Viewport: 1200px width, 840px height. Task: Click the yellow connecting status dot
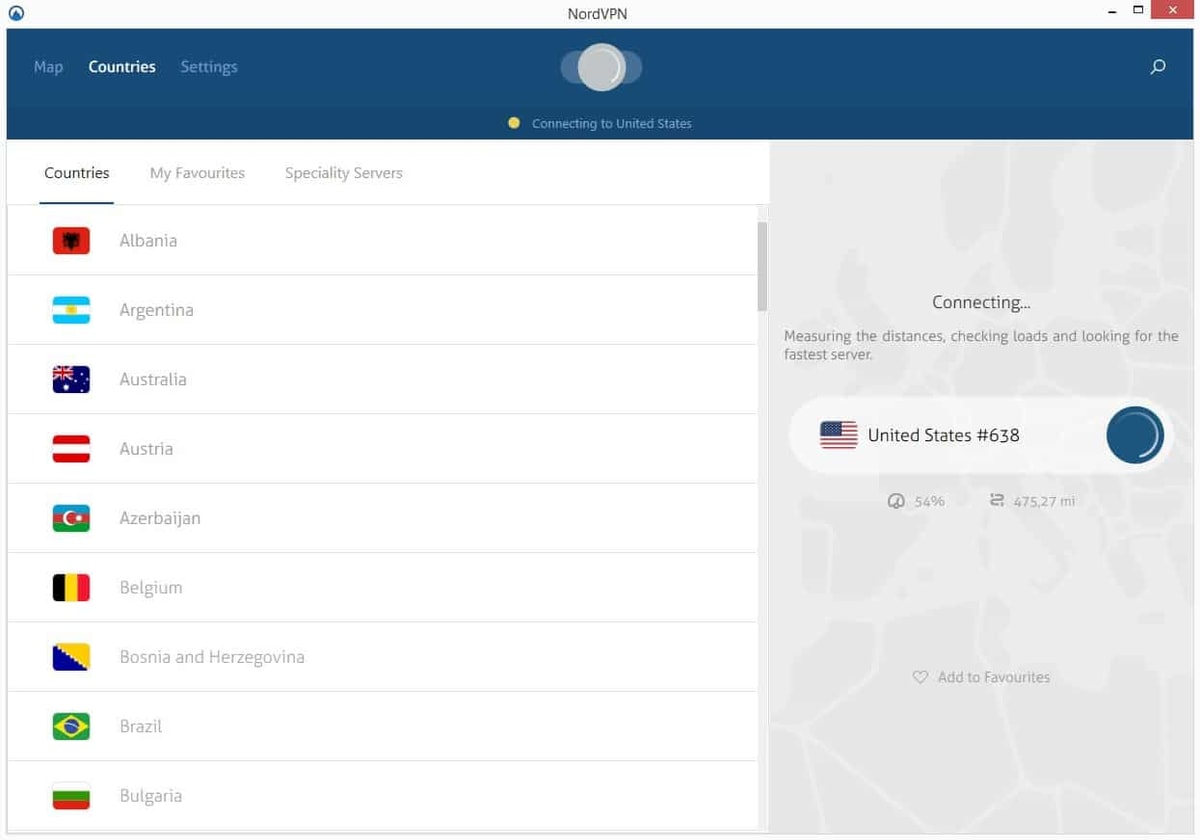pos(514,123)
